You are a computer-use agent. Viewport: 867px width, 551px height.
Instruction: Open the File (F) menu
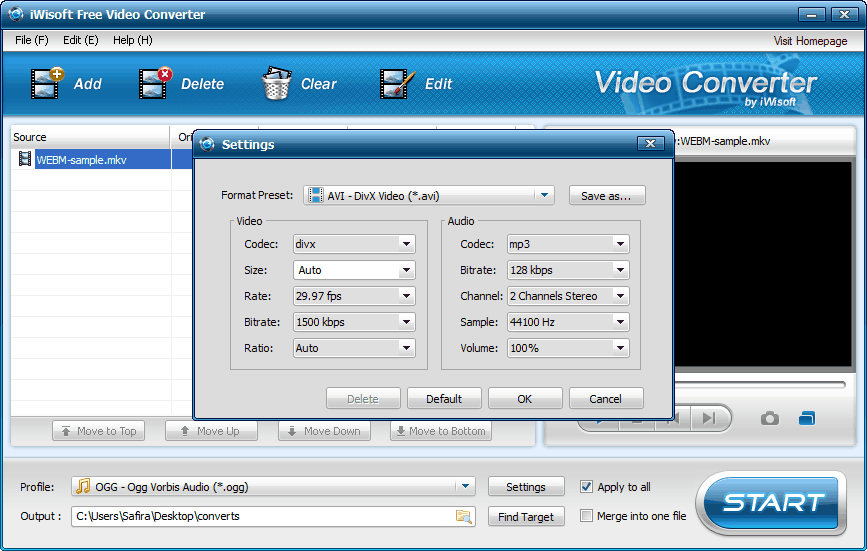(32, 40)
